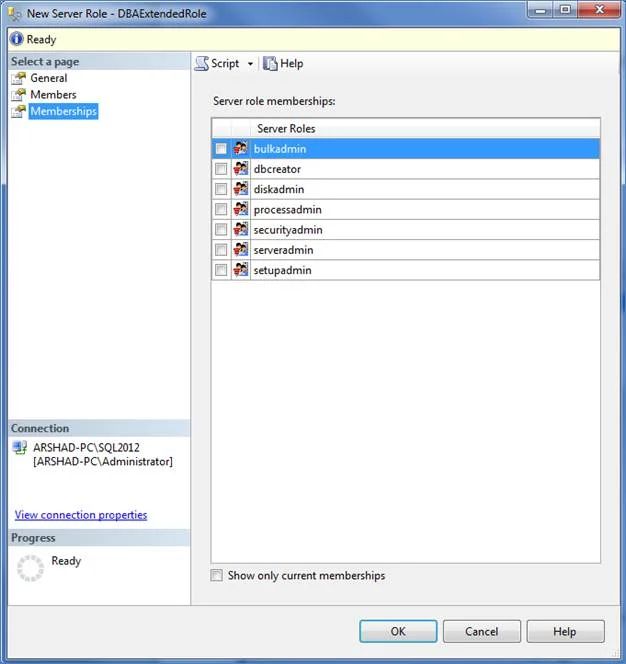Click the Help toolbar label

click(x=292, y=64)
